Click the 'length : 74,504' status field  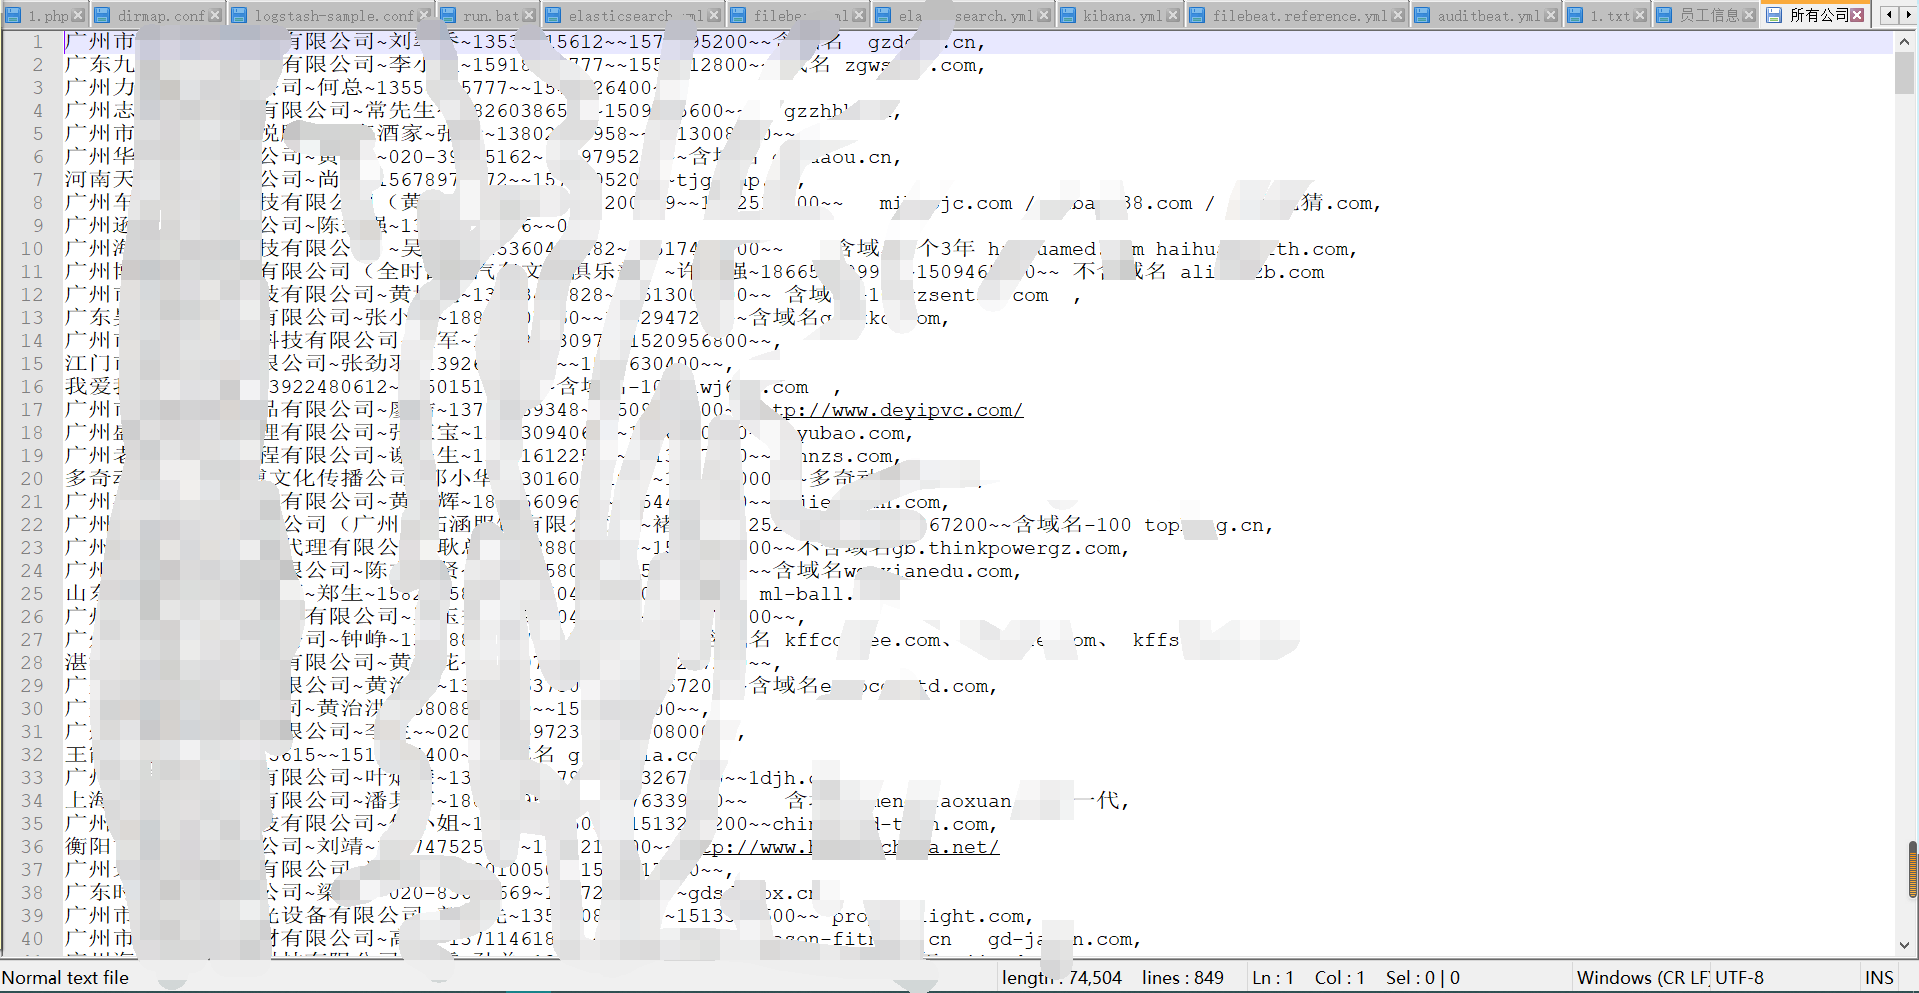click(x=1062, y=978)
